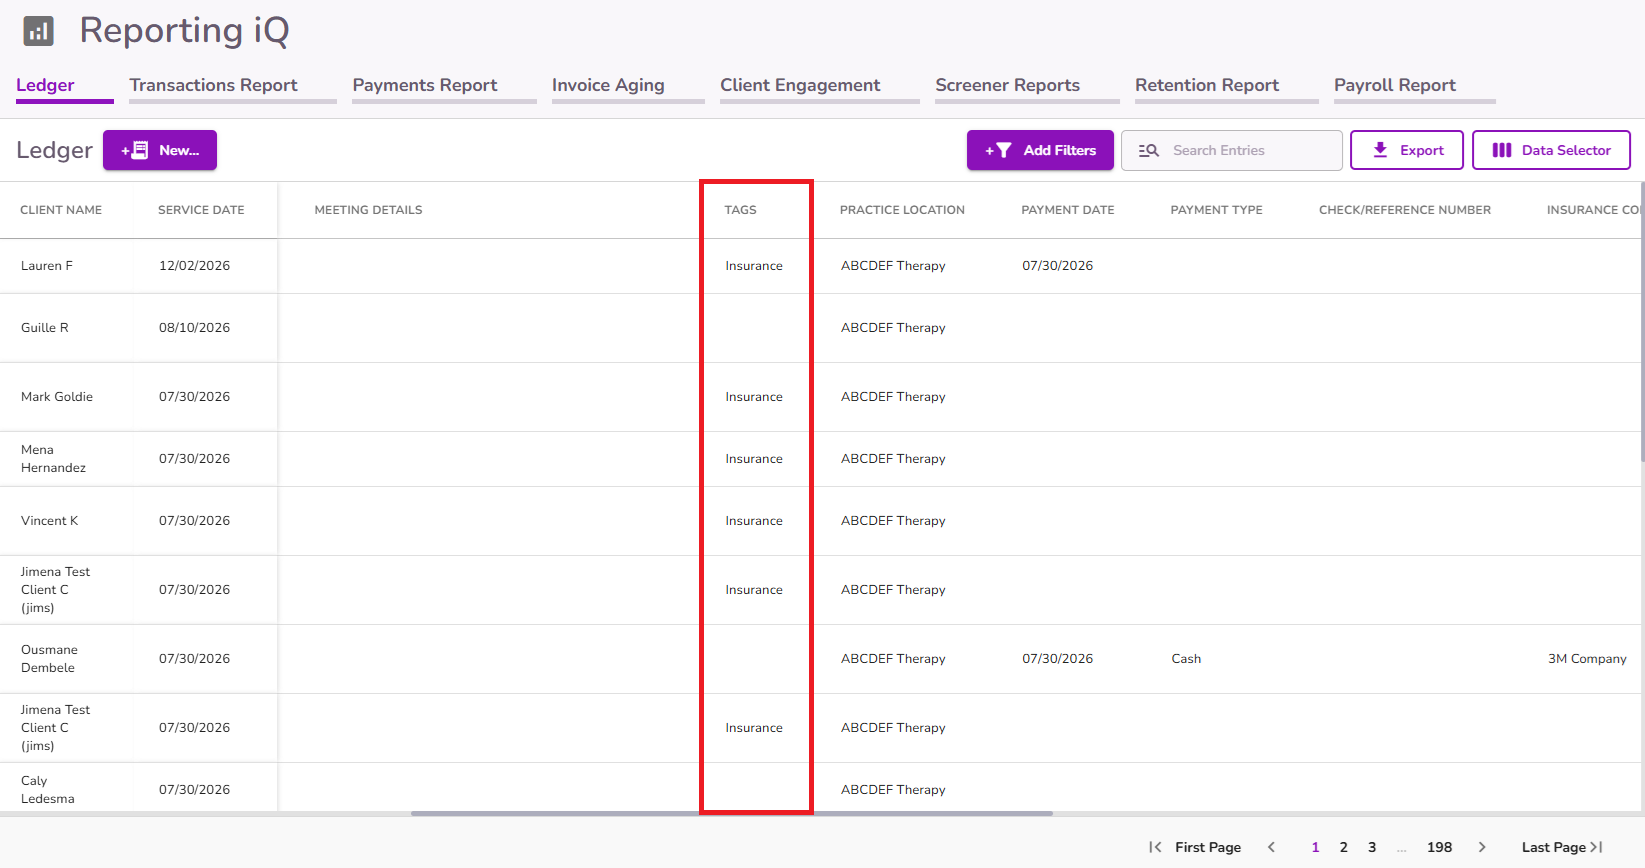This screenshot has height=868, width=1645.
Task: Select client Vincent K
Action: 49,521
